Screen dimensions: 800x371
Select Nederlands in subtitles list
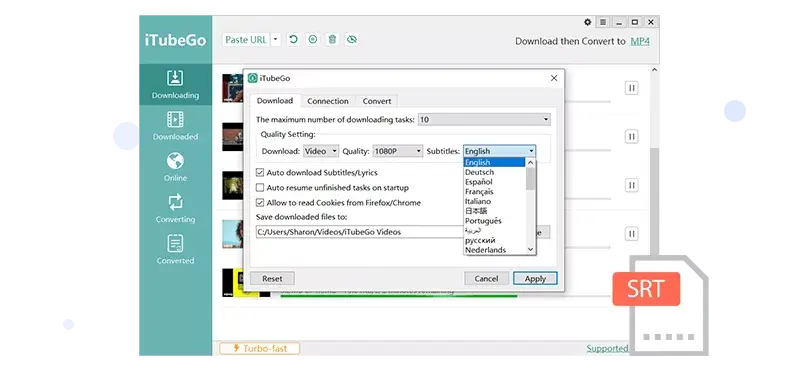(x=494, y=250)
